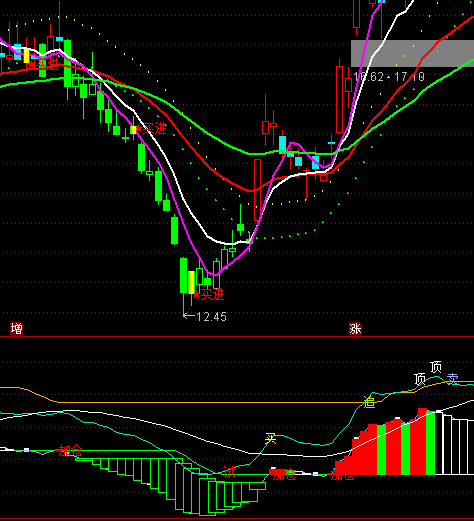Click the largest cyan candle in the rebound
This screenshot has height=521, width=474.
[282, 143]
